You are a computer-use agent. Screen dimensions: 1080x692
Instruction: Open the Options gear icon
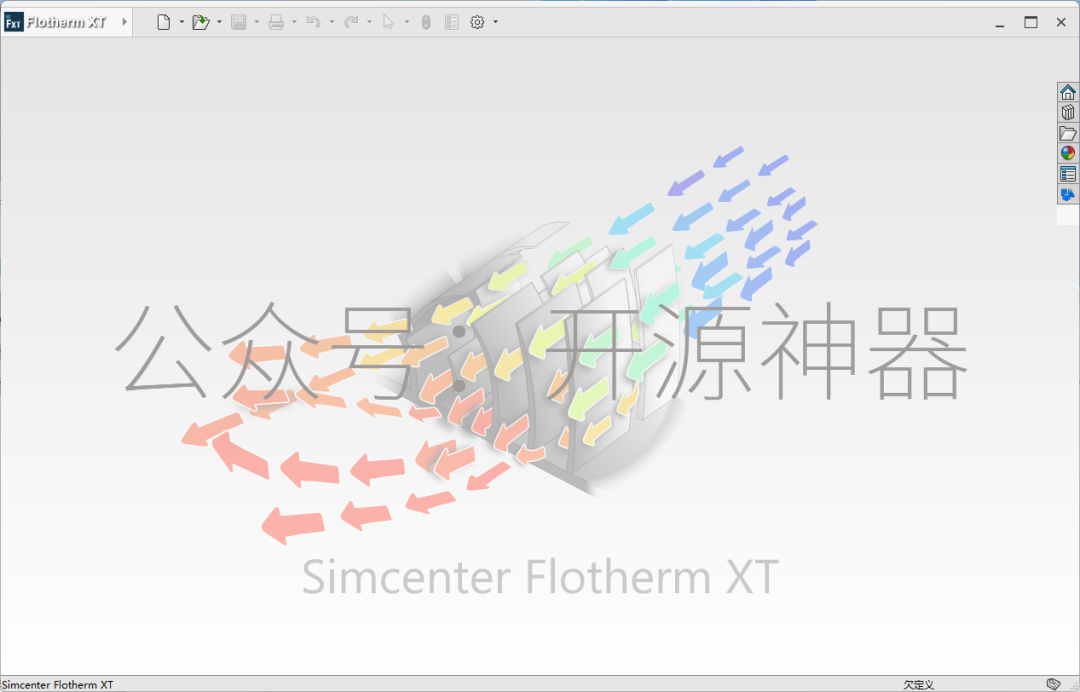pyautogui.click(x=477, y=22)
